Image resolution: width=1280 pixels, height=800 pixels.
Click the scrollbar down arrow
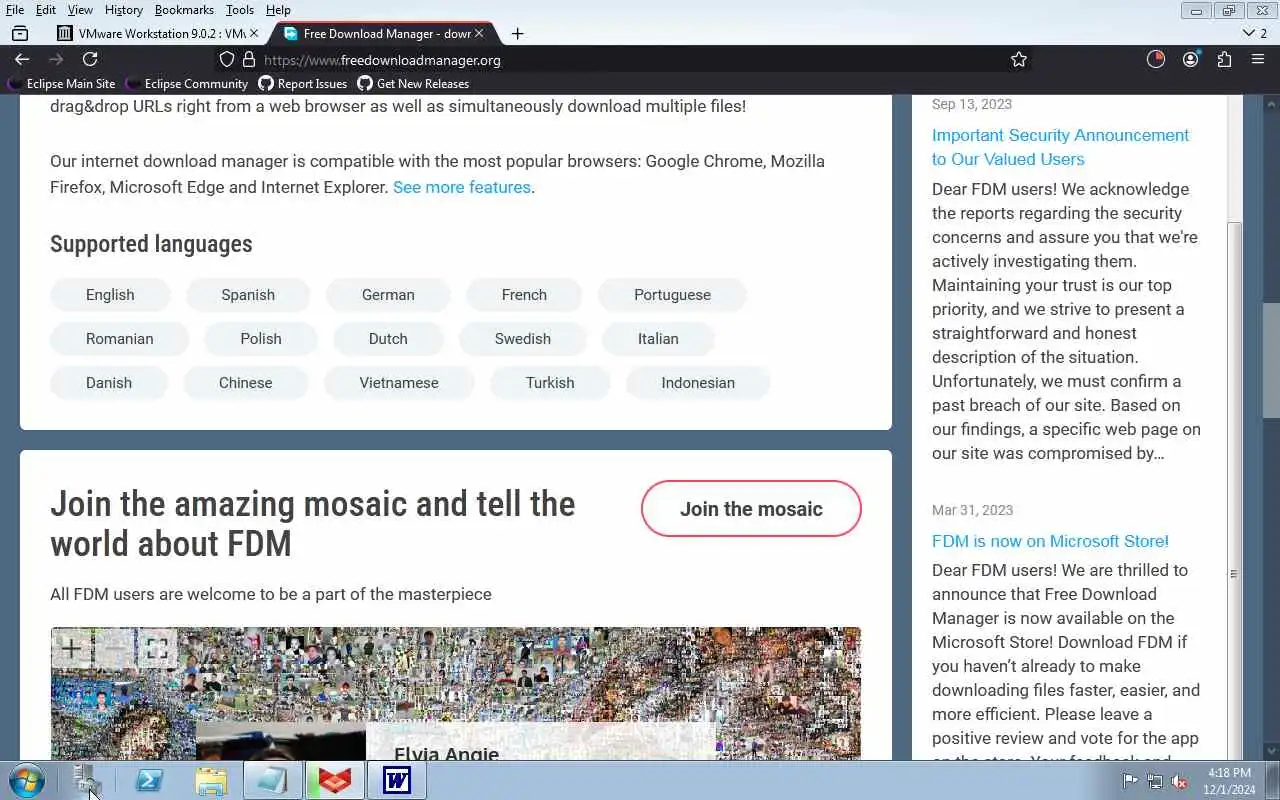point(1271,751)
